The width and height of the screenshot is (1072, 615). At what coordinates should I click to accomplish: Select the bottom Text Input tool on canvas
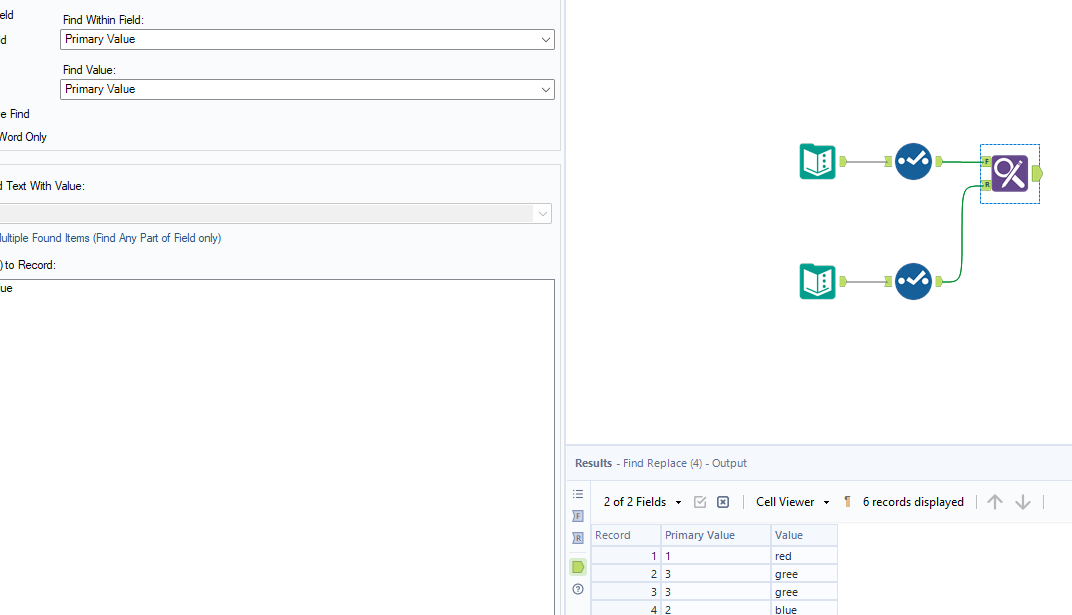[x=817, y=281]
